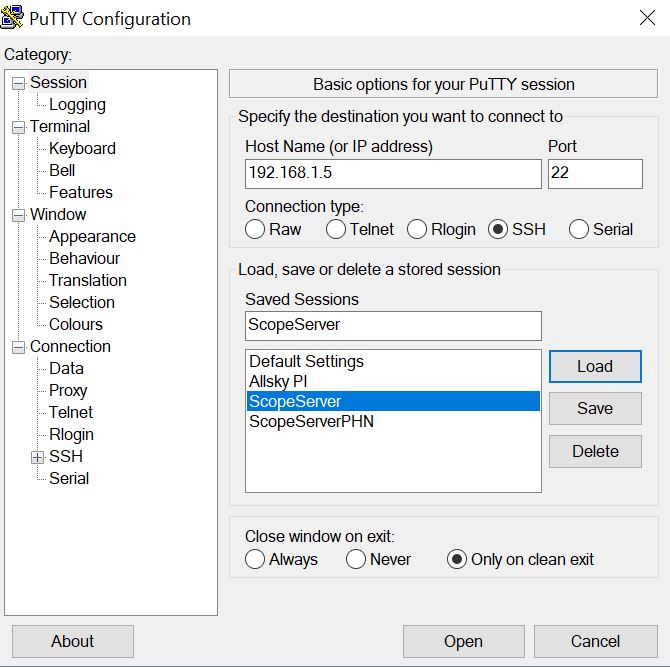Open the Connection category
670x667 pixels.
point(71,347)
